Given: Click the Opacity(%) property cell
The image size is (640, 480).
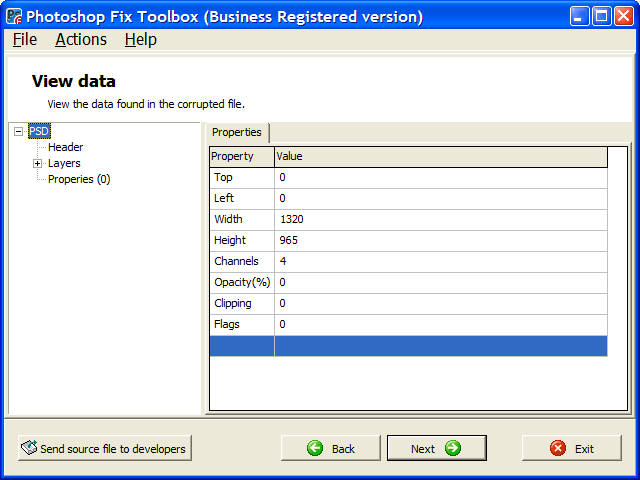Looking at the screenshot, I should (x=242, y=282).
